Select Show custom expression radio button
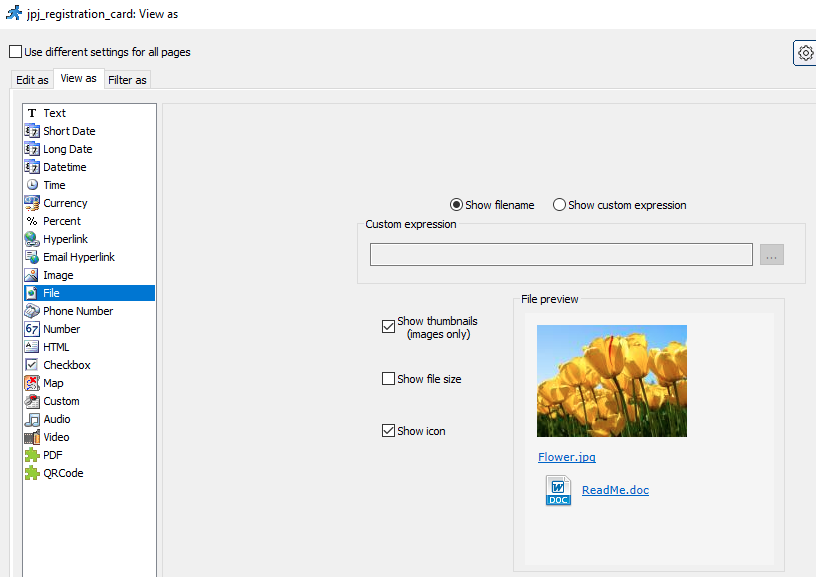 coord(559,205)
